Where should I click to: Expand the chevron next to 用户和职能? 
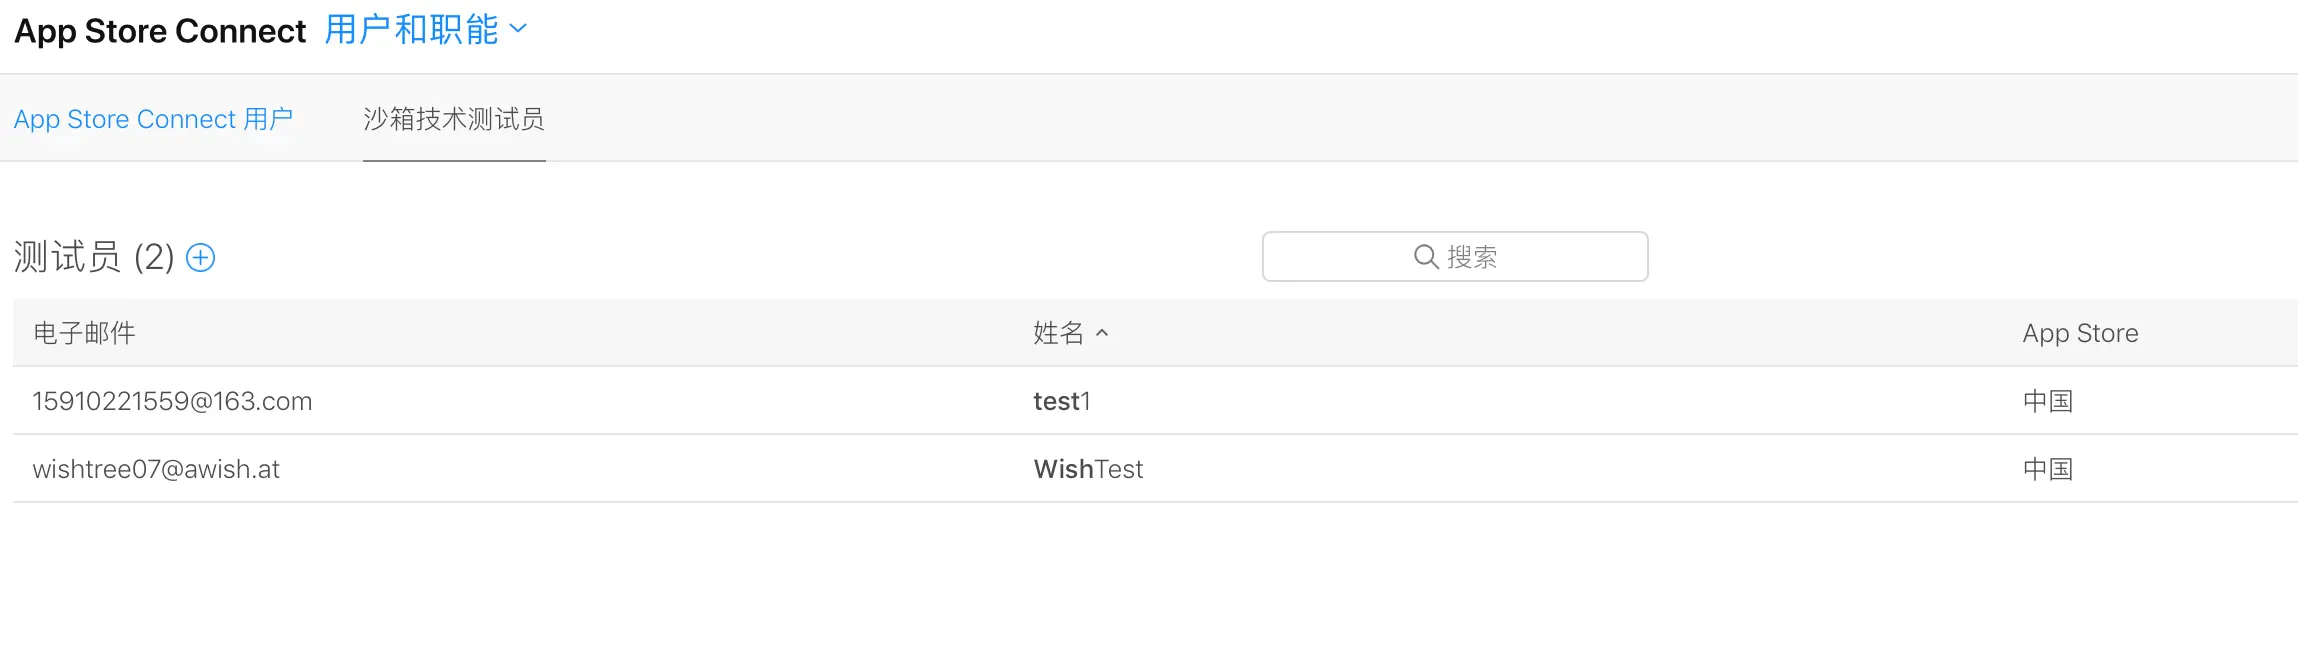(518, 29)
